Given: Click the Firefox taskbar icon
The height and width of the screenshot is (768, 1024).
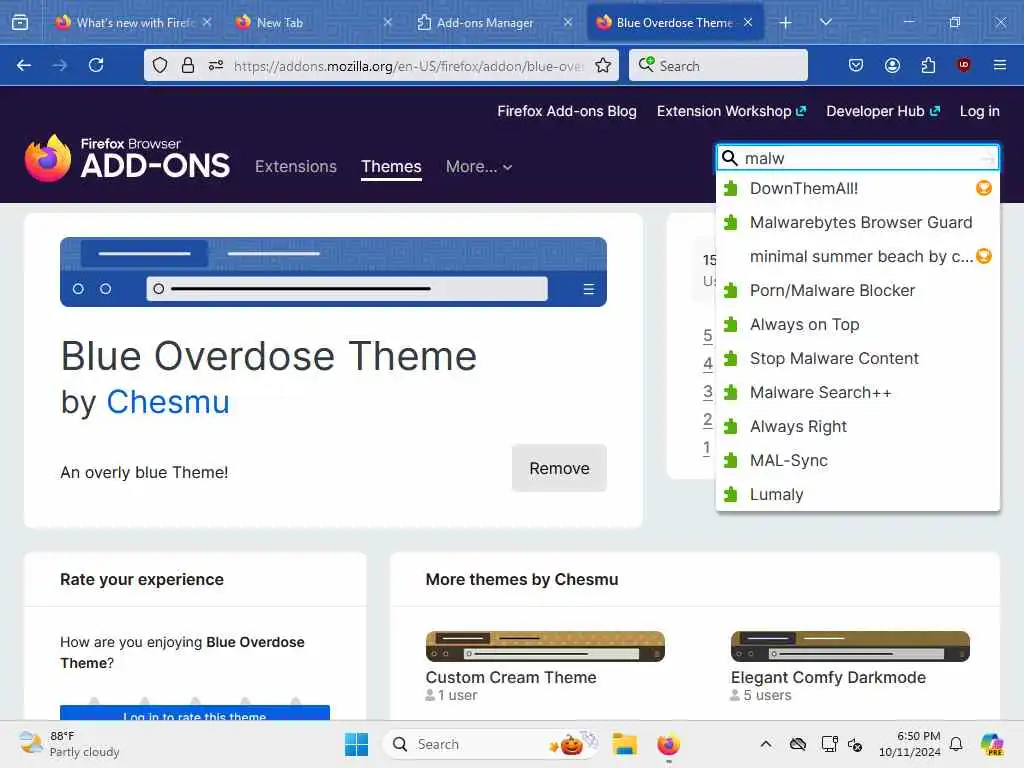Looking at the screenshot, I should 668,744.
